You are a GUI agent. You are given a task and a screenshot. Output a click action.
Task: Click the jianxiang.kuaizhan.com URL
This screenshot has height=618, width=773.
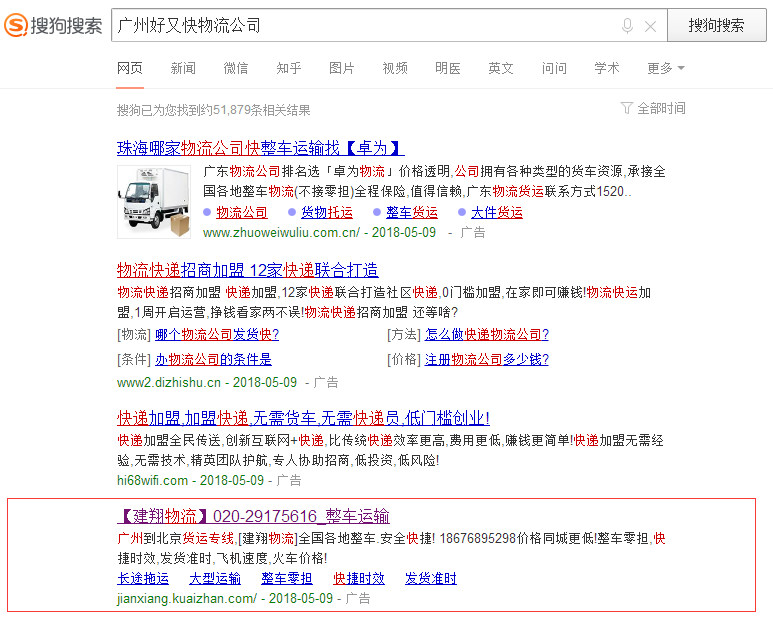pos(187,599)
